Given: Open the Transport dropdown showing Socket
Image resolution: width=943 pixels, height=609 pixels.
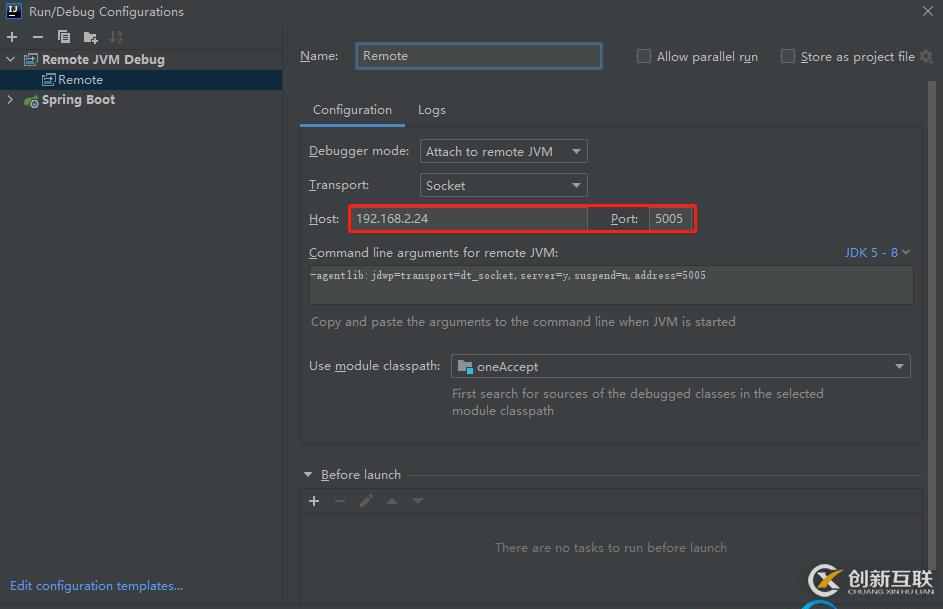Looking at the screenshot, I should pyautogui.click(x=503, y=186).
